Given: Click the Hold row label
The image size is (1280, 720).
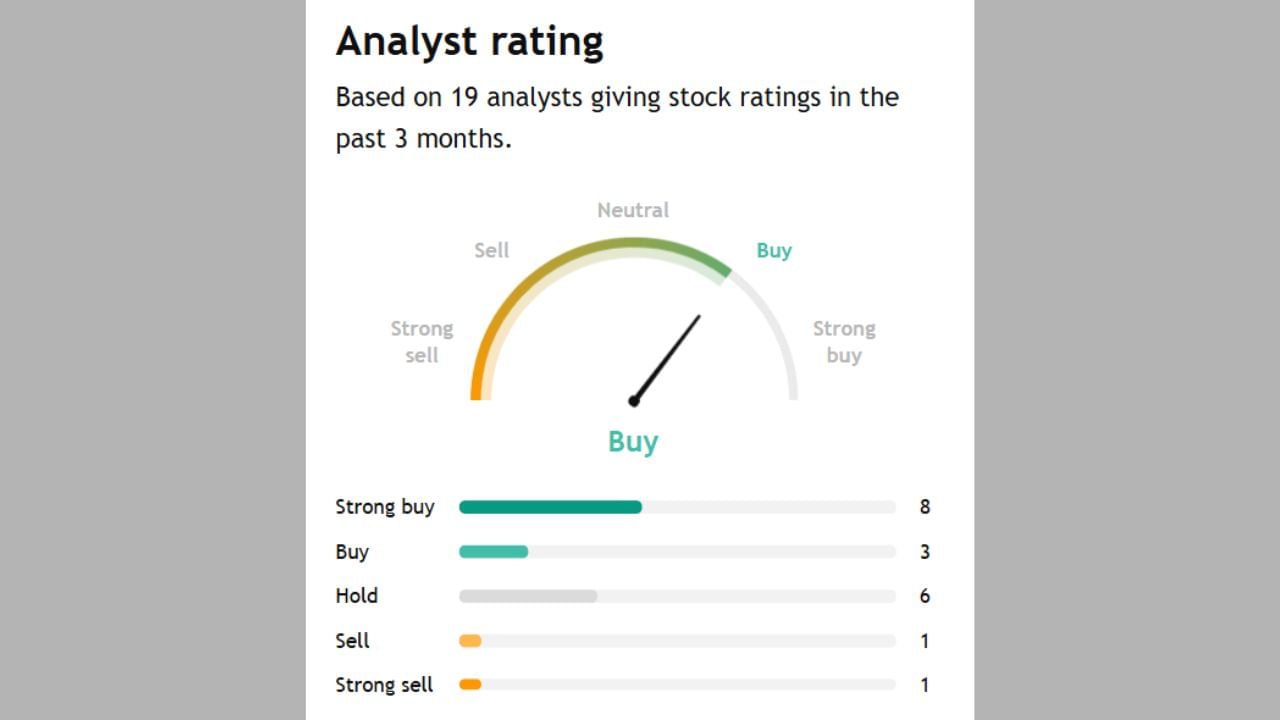Looking at the screenshot, I should [356, 596].
